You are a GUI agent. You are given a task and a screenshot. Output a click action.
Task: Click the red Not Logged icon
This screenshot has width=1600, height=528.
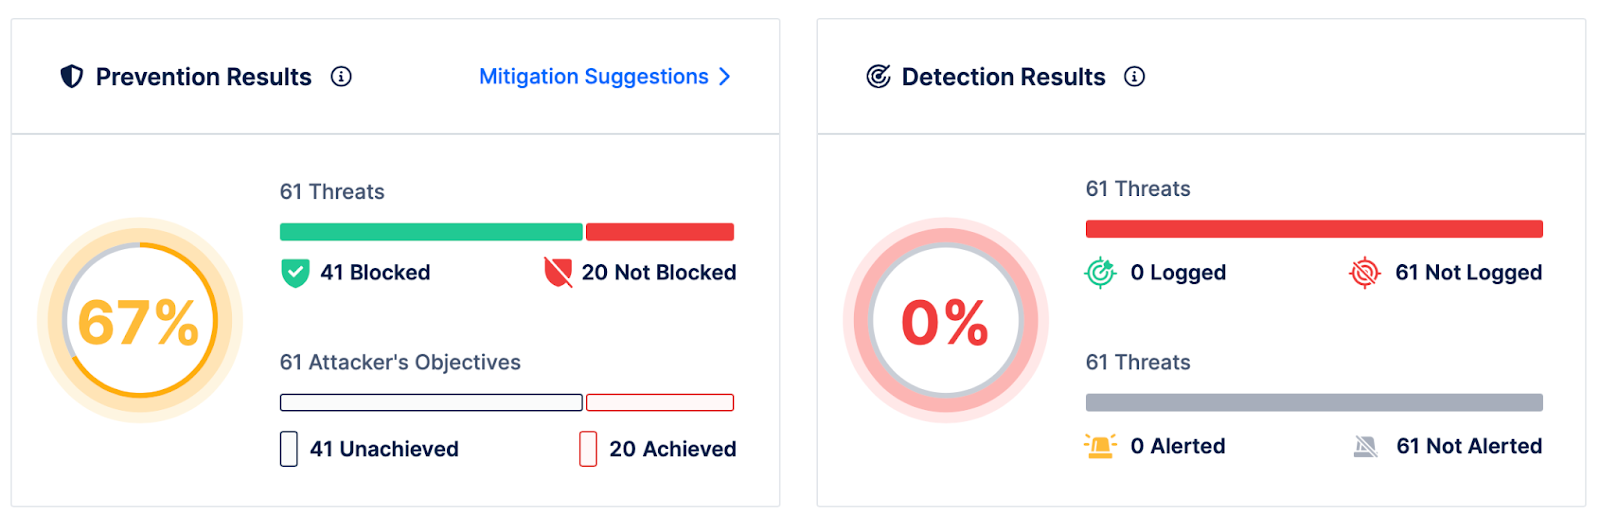click(x=1364, y=272)
